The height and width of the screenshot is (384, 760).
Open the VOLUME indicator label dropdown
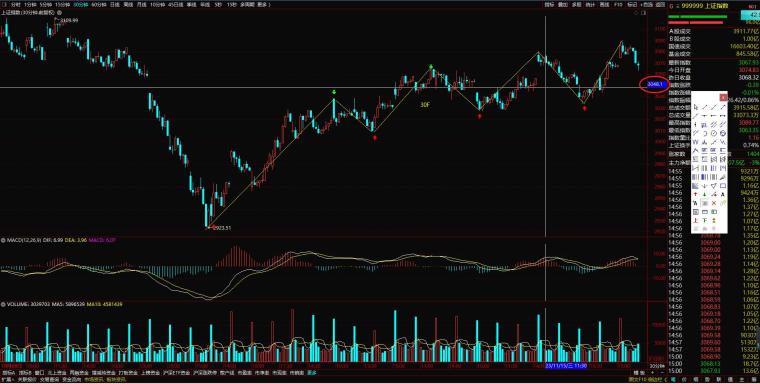(x=15, y=304)
